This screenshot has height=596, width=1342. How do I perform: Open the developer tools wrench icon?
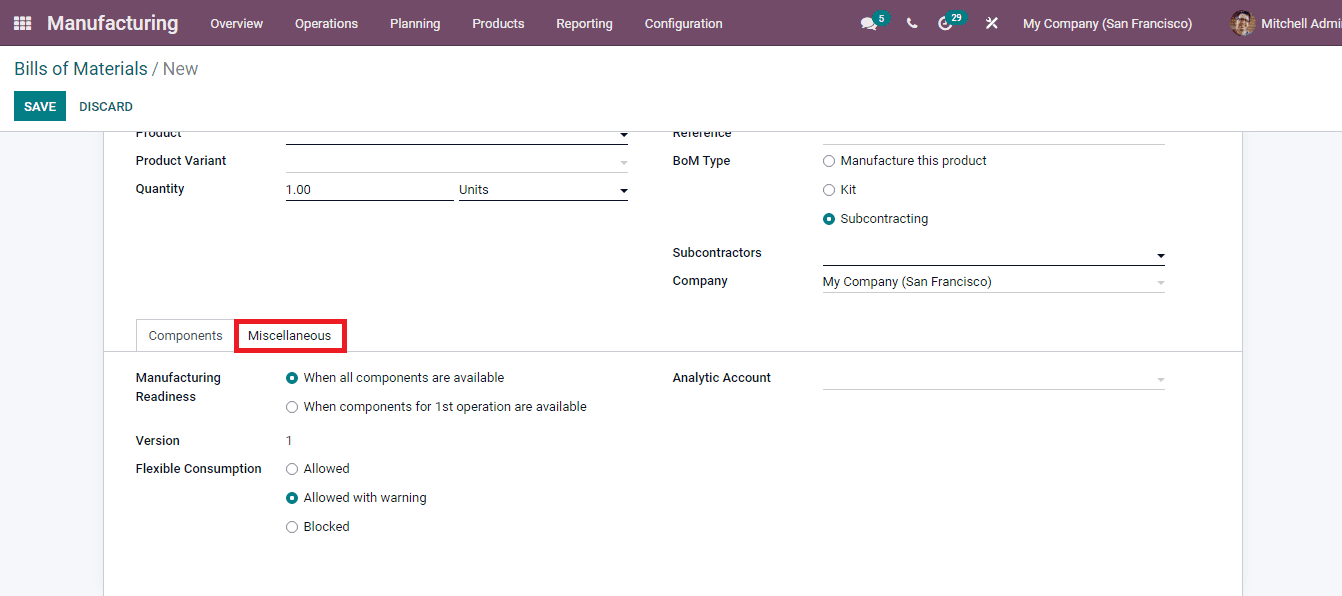tap(991, 23)
